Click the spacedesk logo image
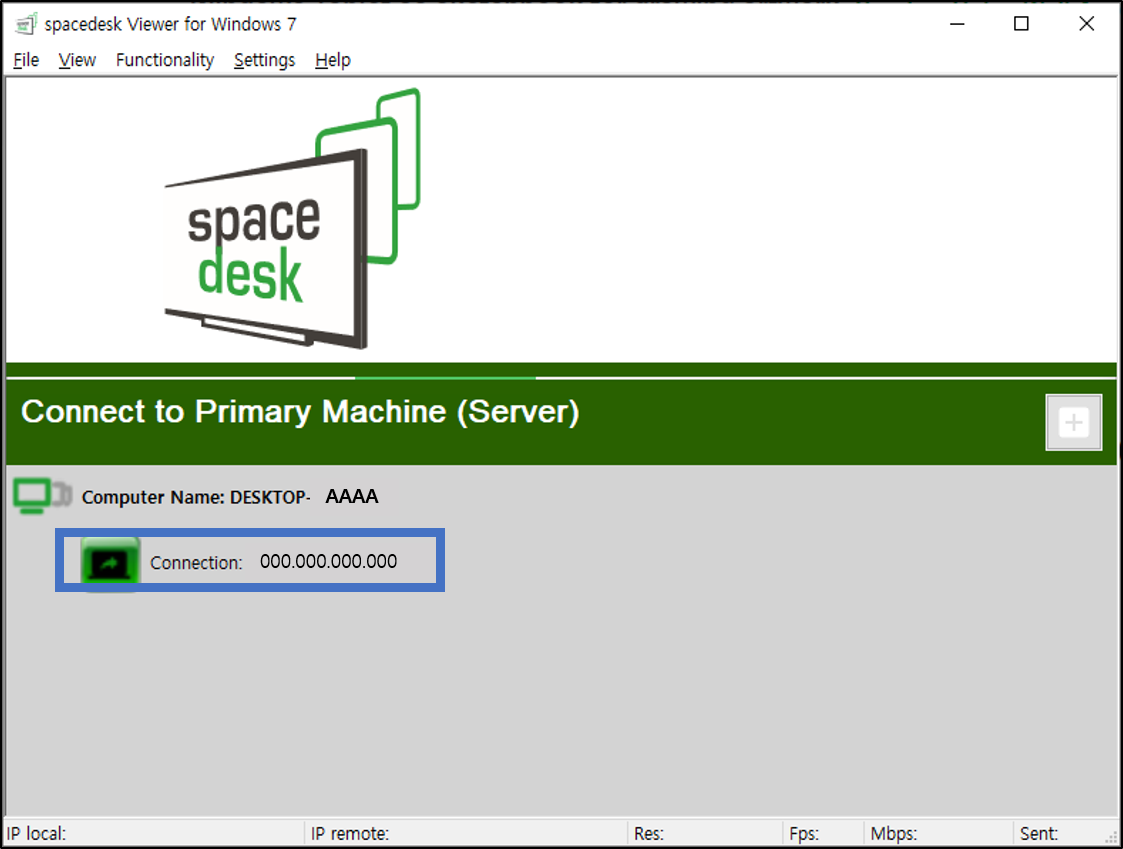Screen dimensions: 1123x849 point(293,219)
